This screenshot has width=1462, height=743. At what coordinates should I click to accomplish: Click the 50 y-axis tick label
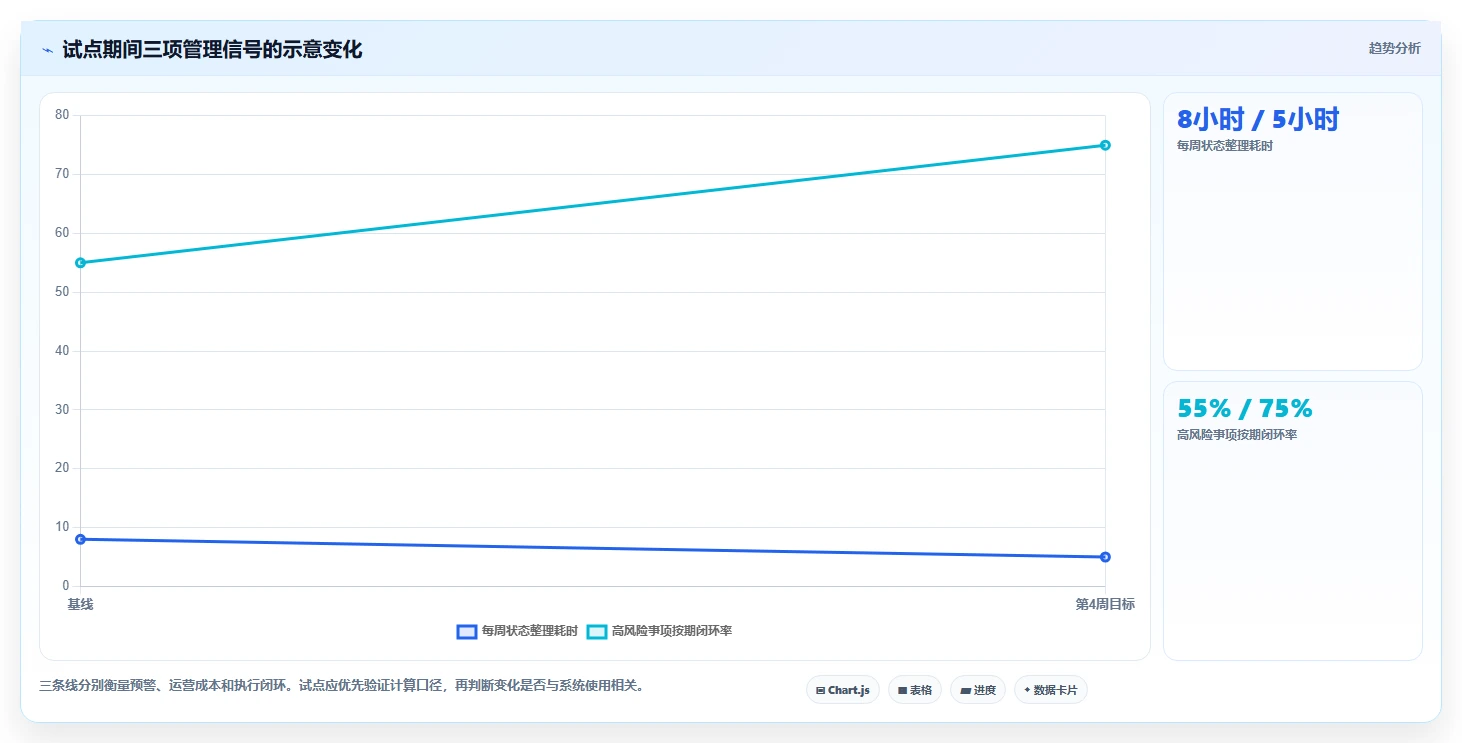coord(62,292)
